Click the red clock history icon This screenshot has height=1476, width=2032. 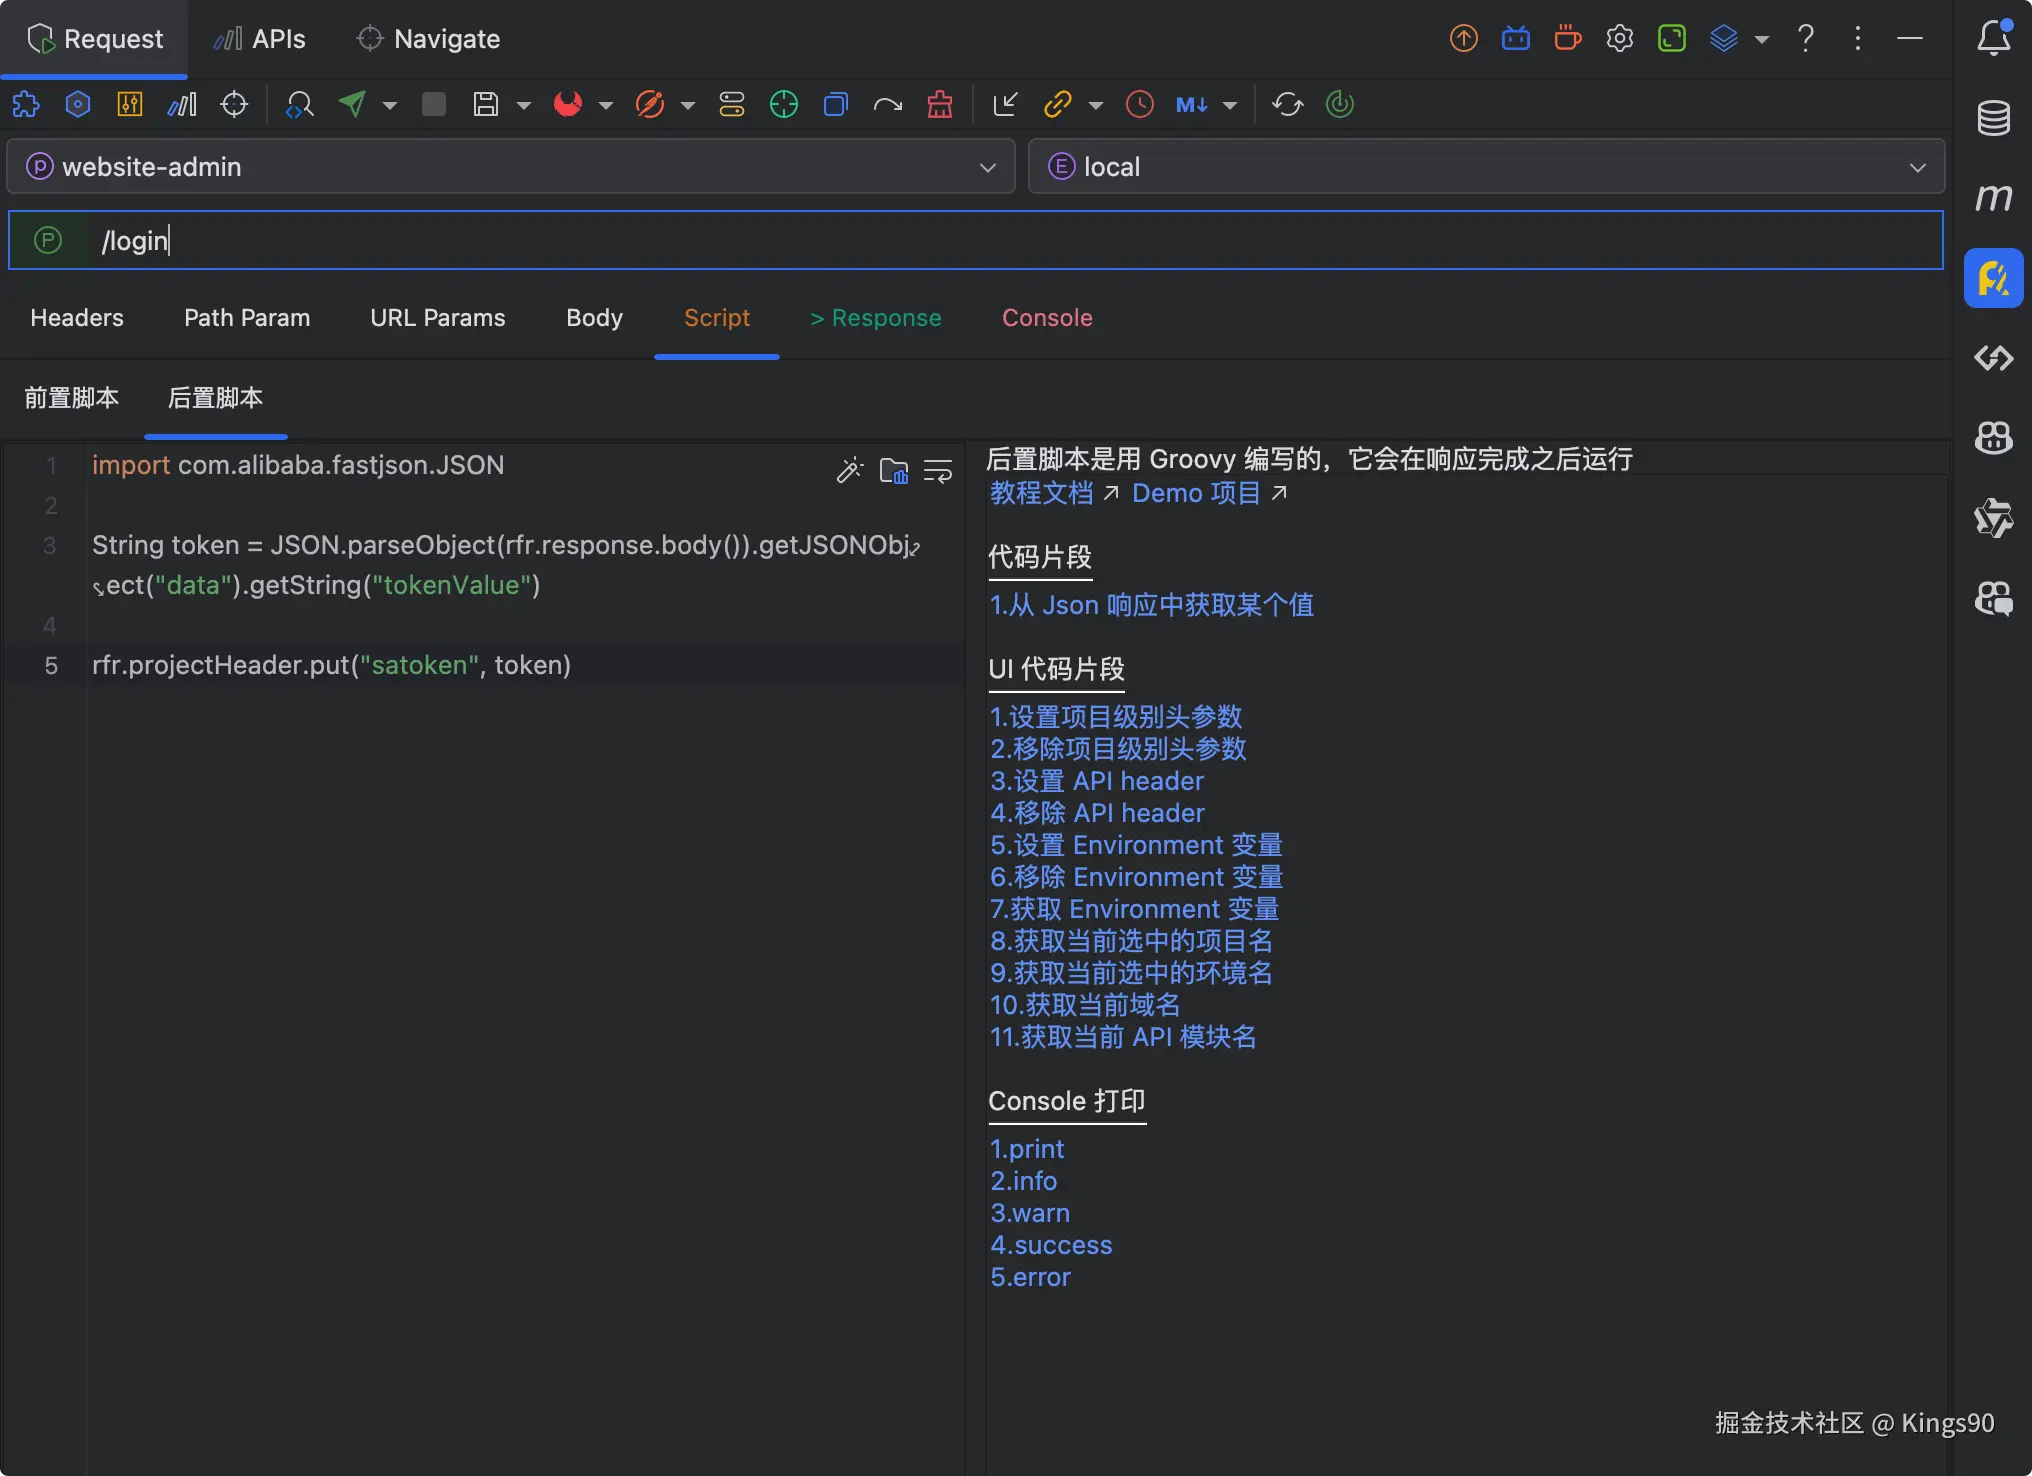click(x=1139, y=104)
